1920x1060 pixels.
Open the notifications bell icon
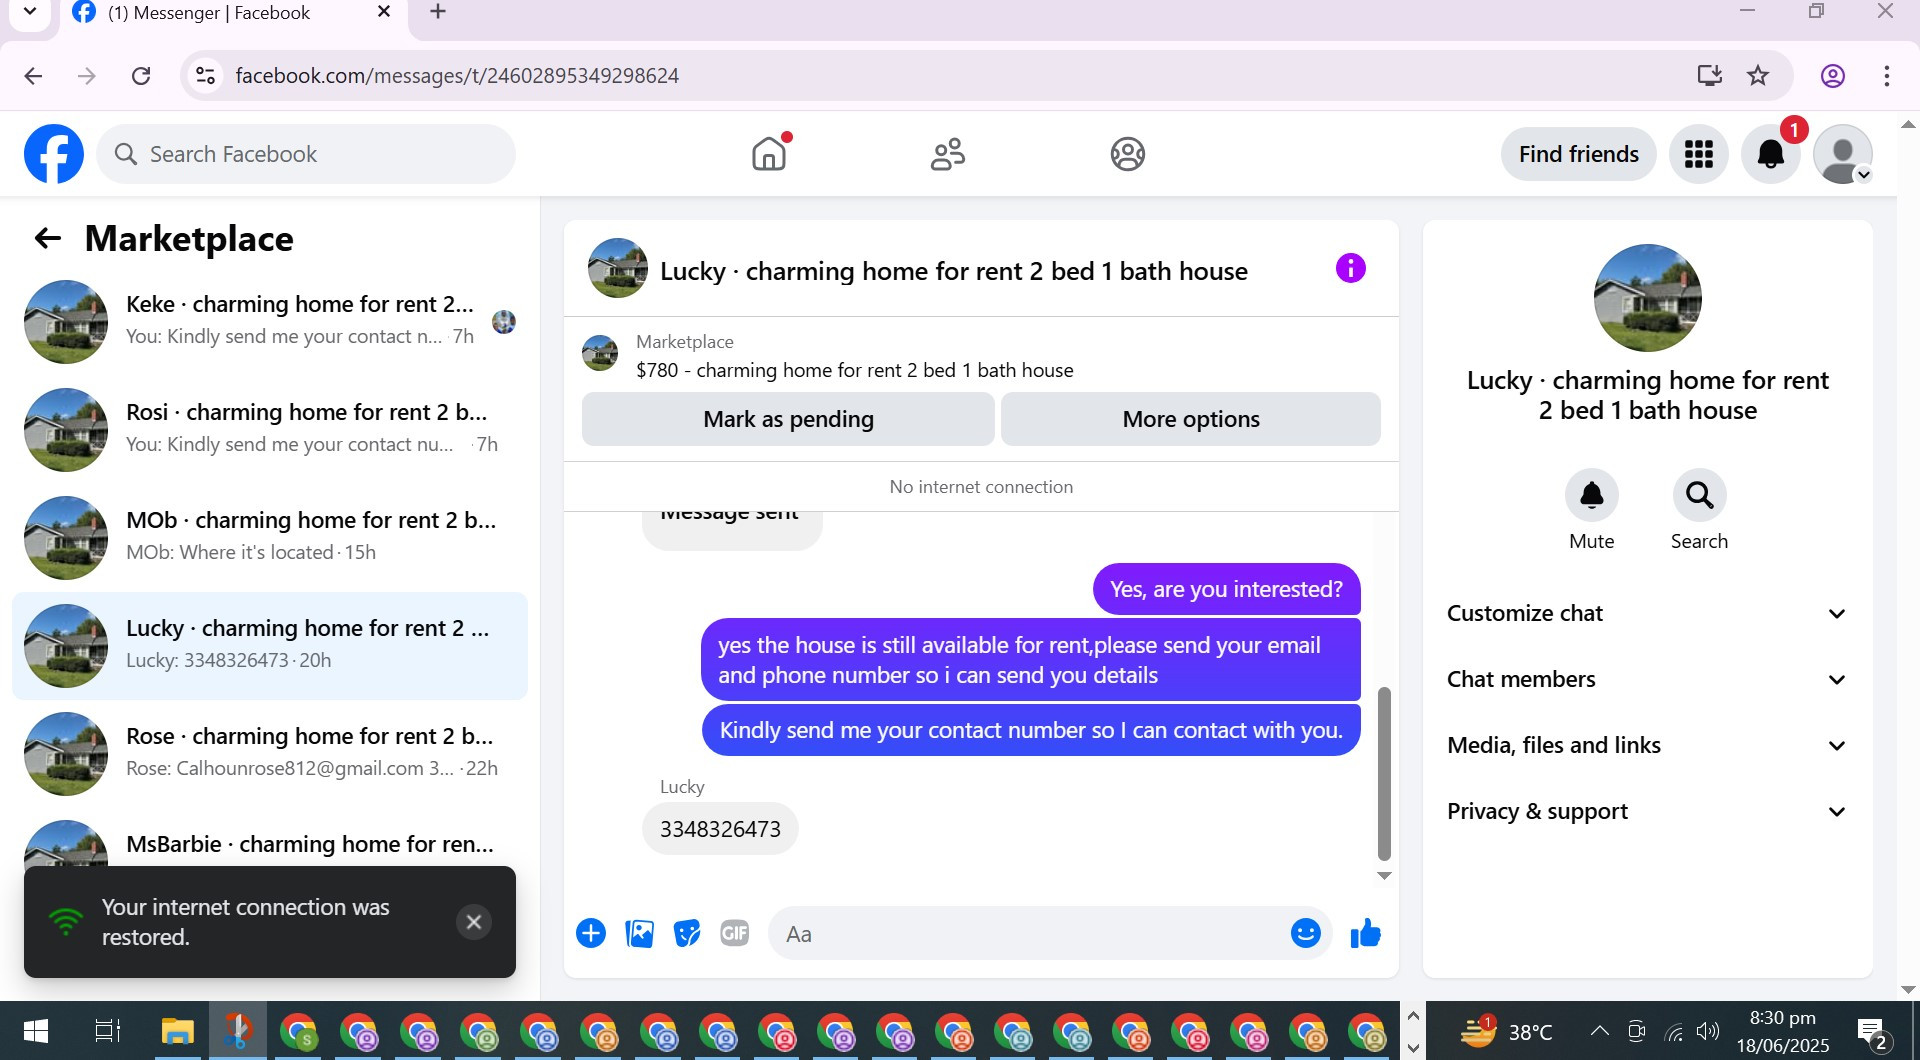(1771, 154)
